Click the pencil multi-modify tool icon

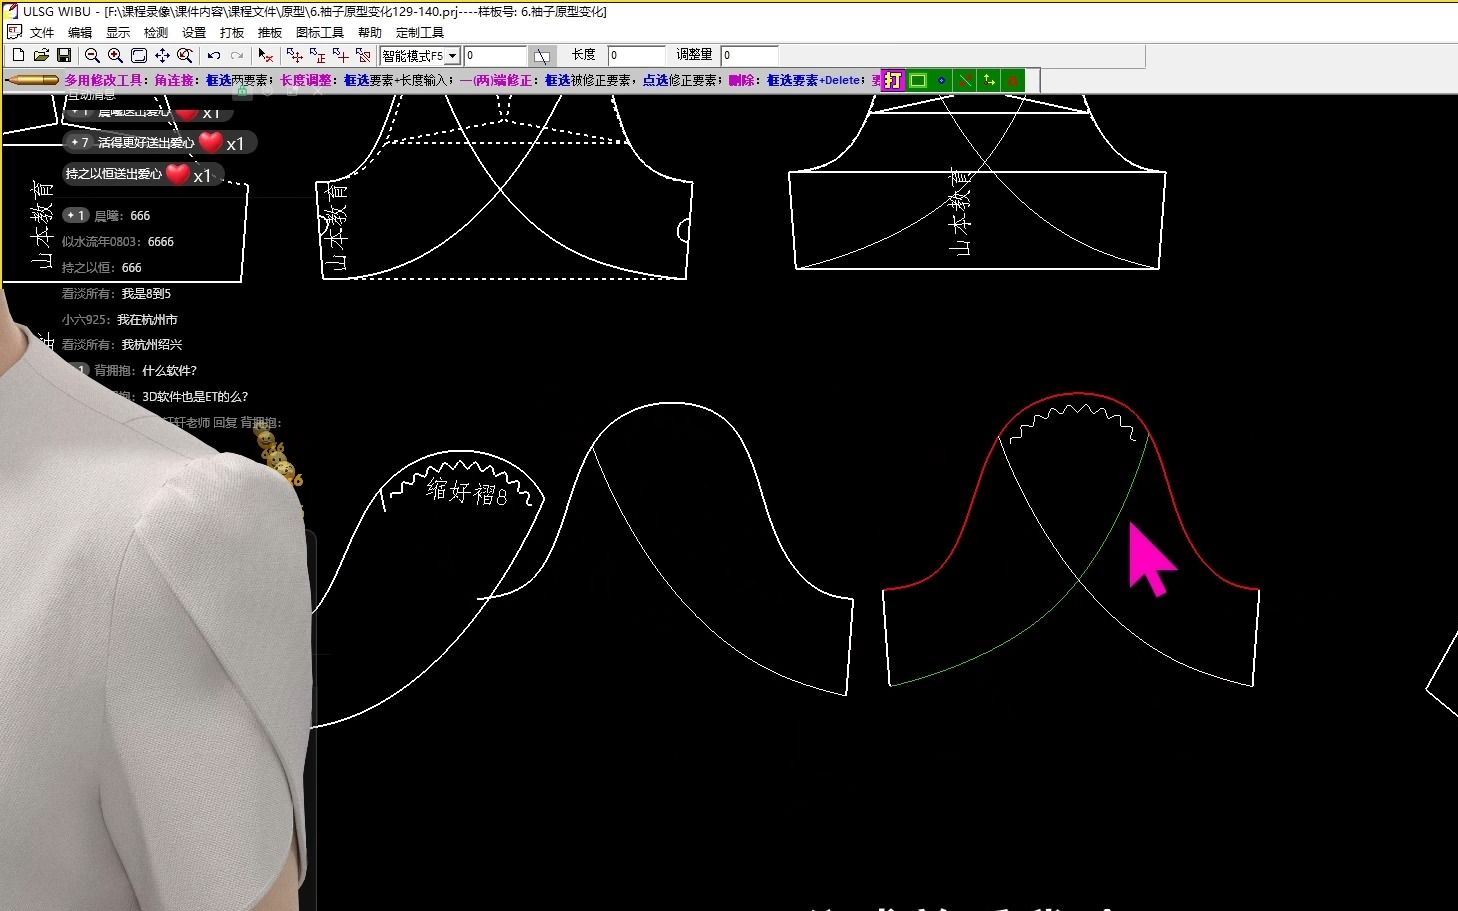(32, 80)
